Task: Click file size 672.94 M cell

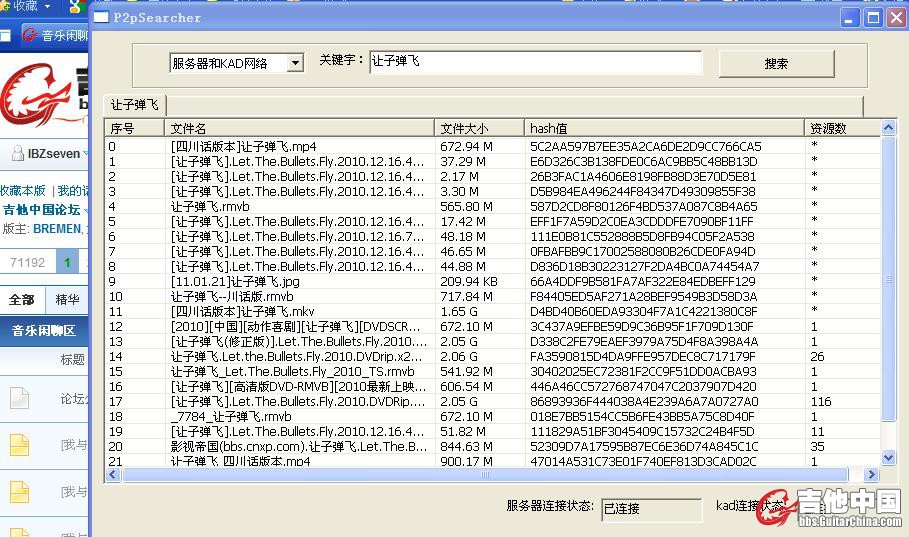Action: (467, 147)
